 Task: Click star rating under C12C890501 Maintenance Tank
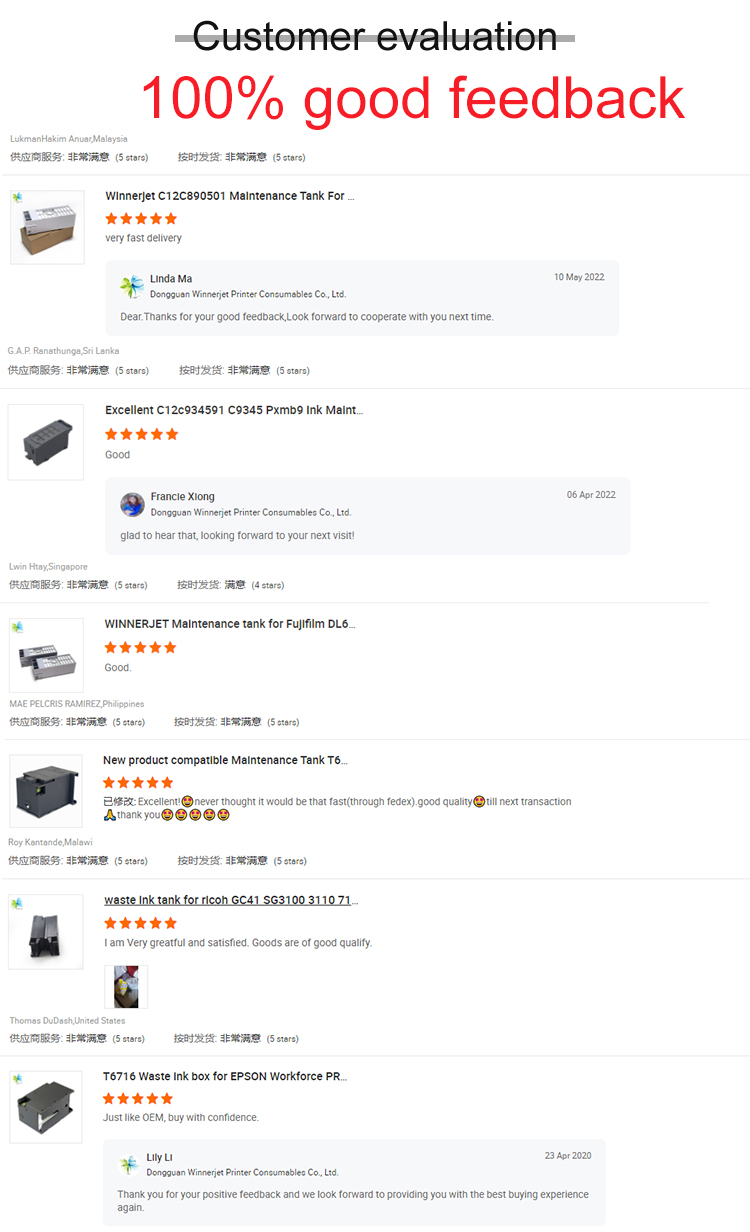pos(141,218)
